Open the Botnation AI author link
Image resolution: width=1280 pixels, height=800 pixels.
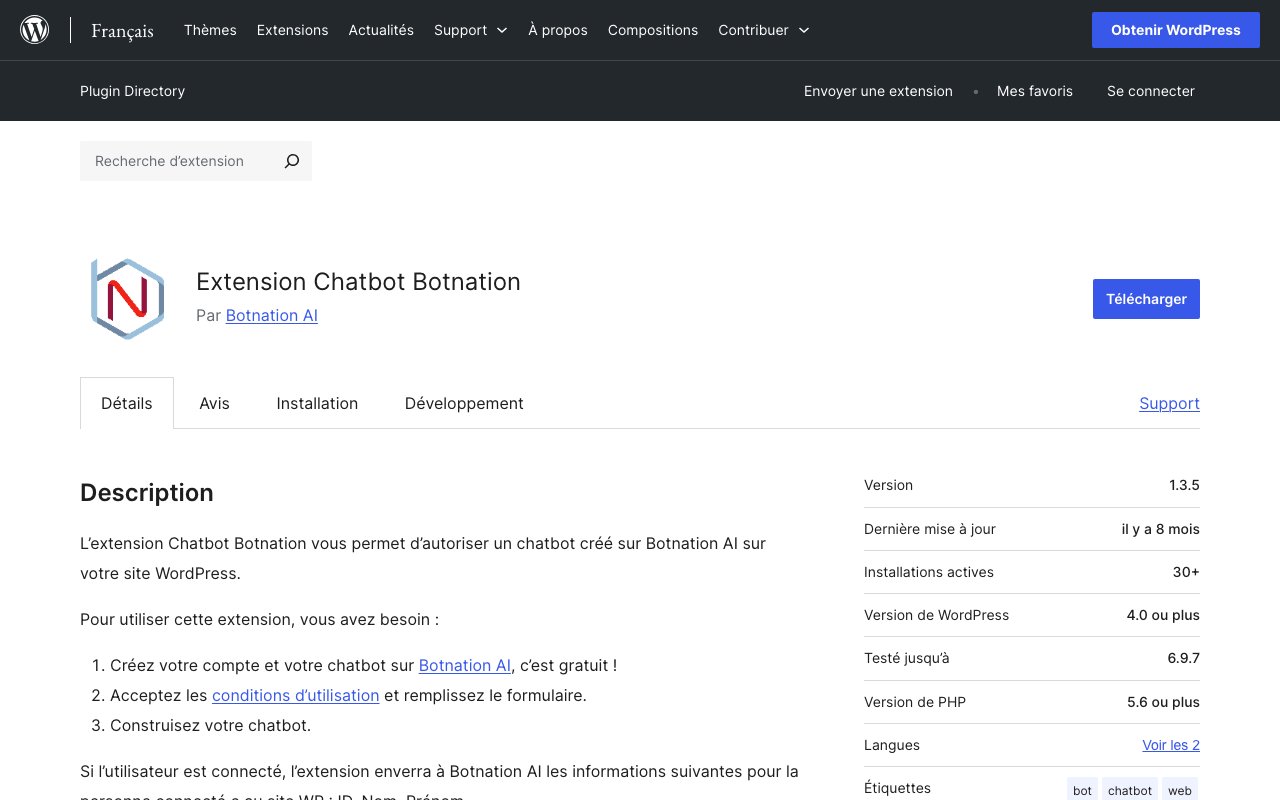click(x=272, y=315)
